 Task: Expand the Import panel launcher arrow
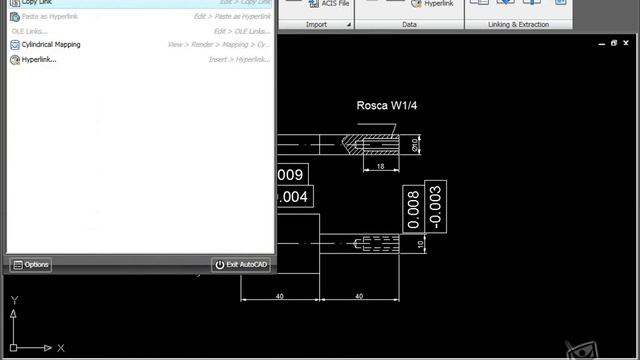pos(349,25)
